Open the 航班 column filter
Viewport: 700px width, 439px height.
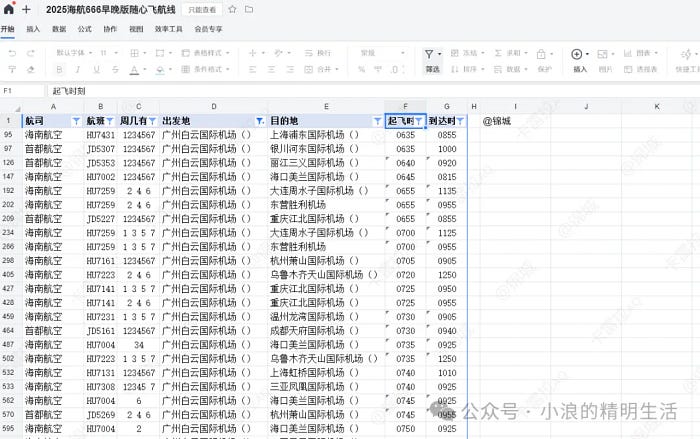pos(110,121)
